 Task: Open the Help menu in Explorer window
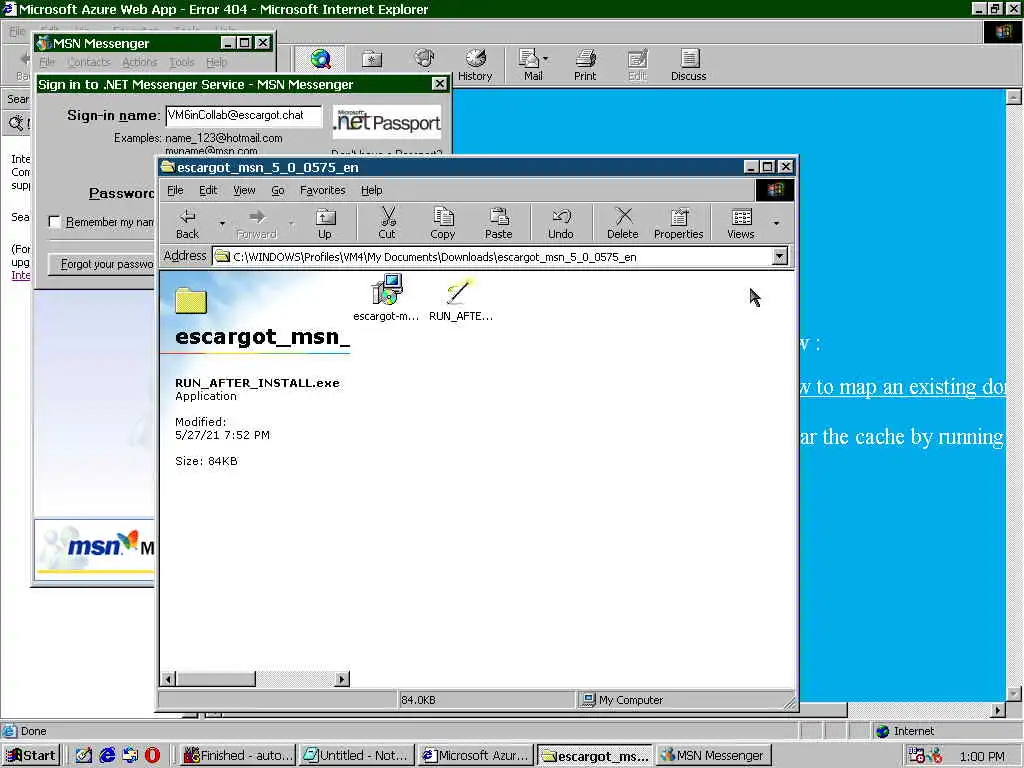click(x=372, y=190)
